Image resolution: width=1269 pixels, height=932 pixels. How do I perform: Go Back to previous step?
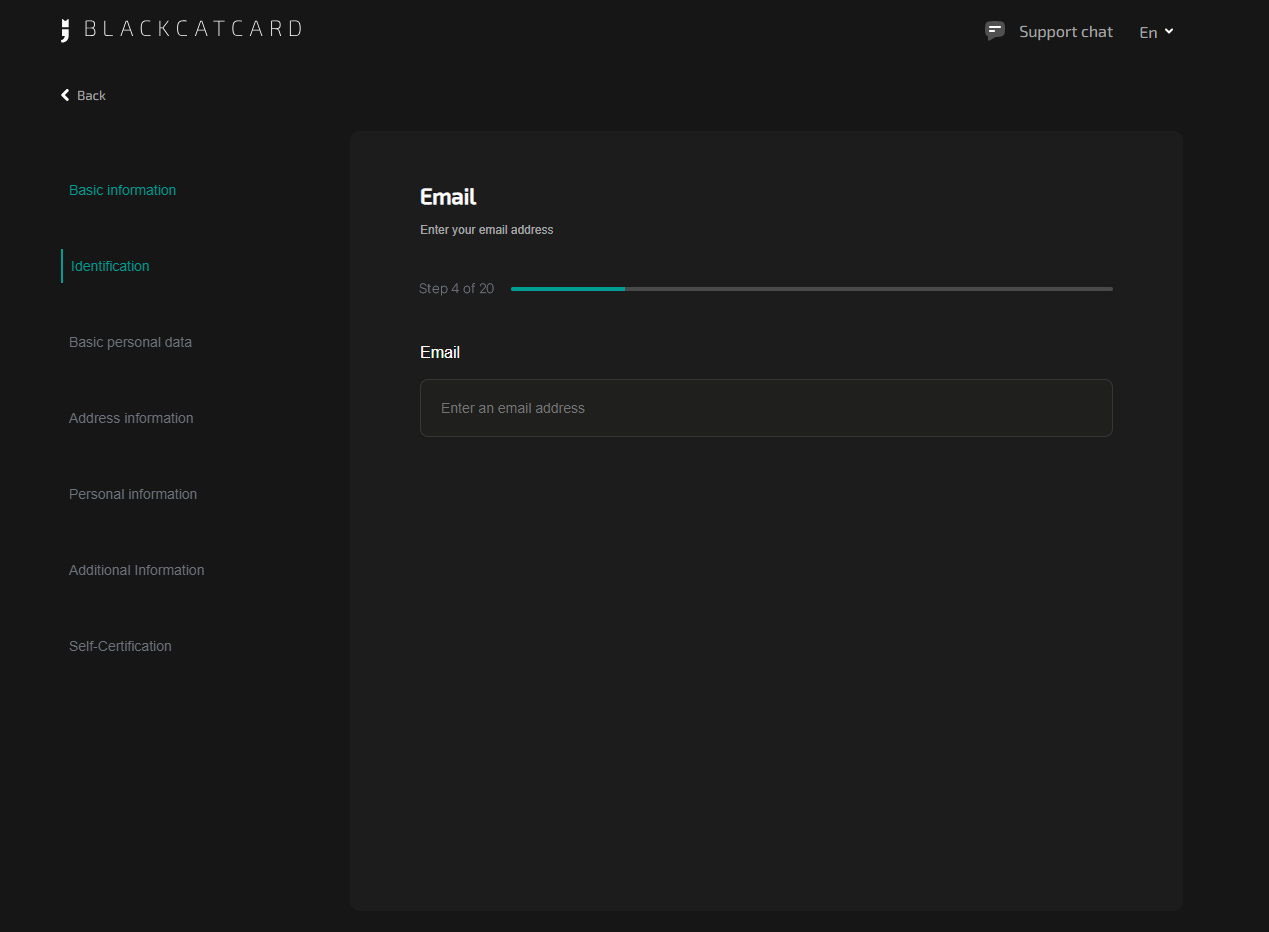pyautogui.click(x=83, y=95)
